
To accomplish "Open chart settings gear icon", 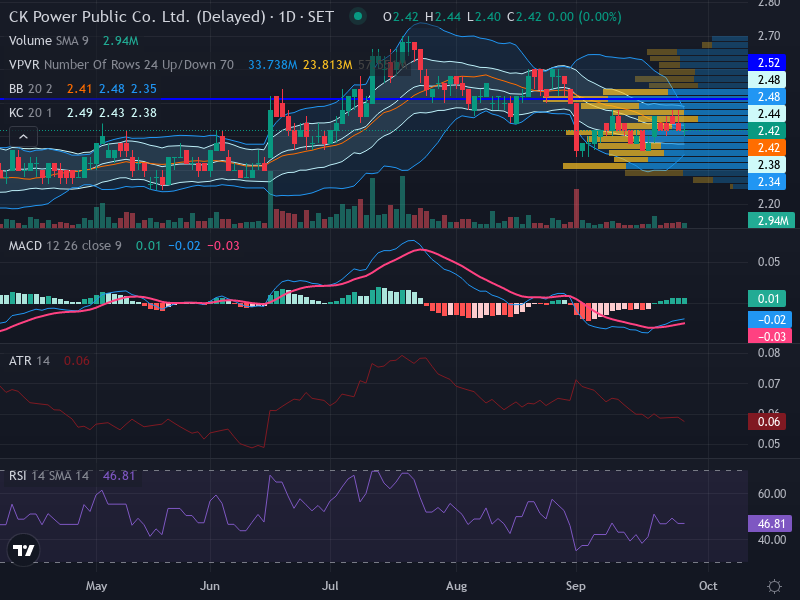I will pyautogui.click(x=774, y=586).
